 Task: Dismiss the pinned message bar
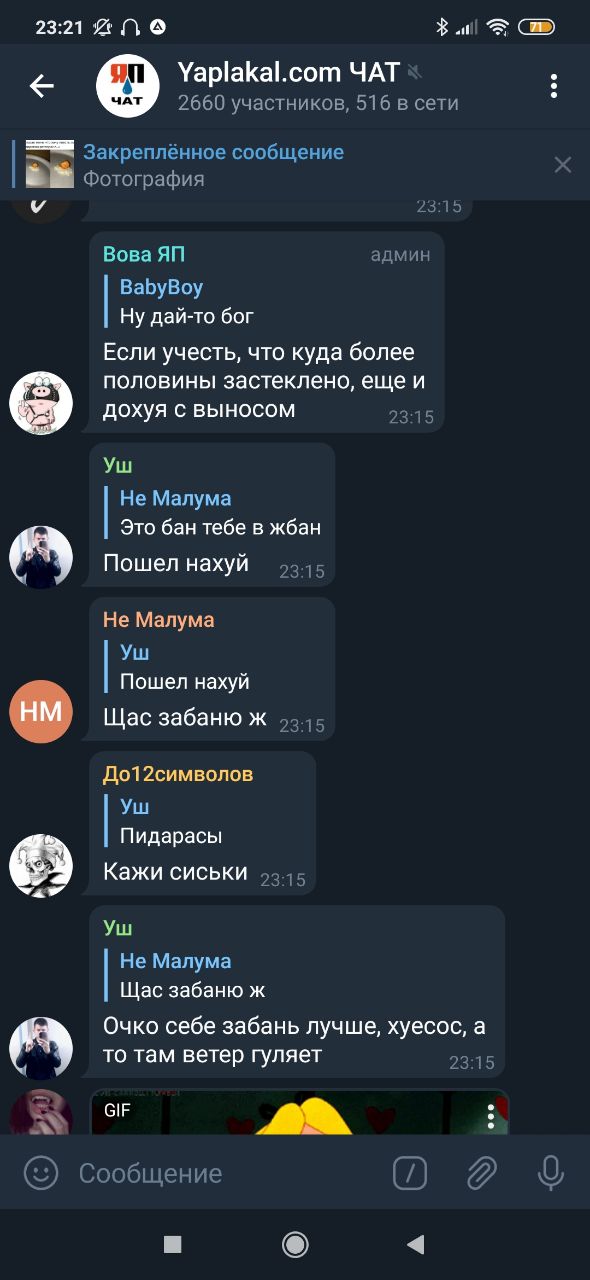pyautogui.click(x=563, y=165)
